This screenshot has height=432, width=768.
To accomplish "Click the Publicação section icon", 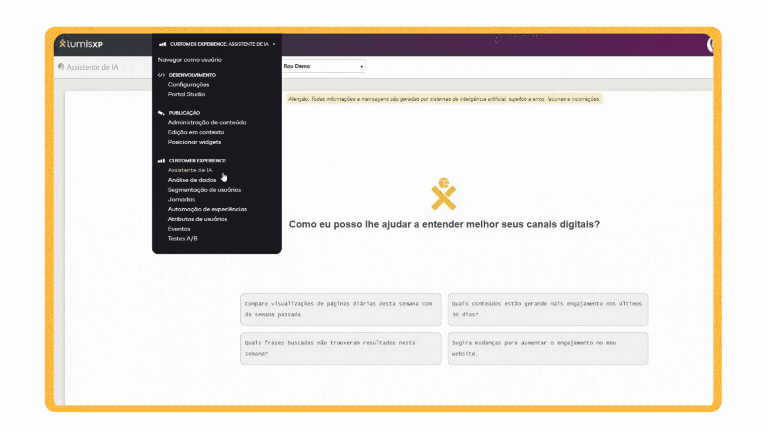I will 161,113.
